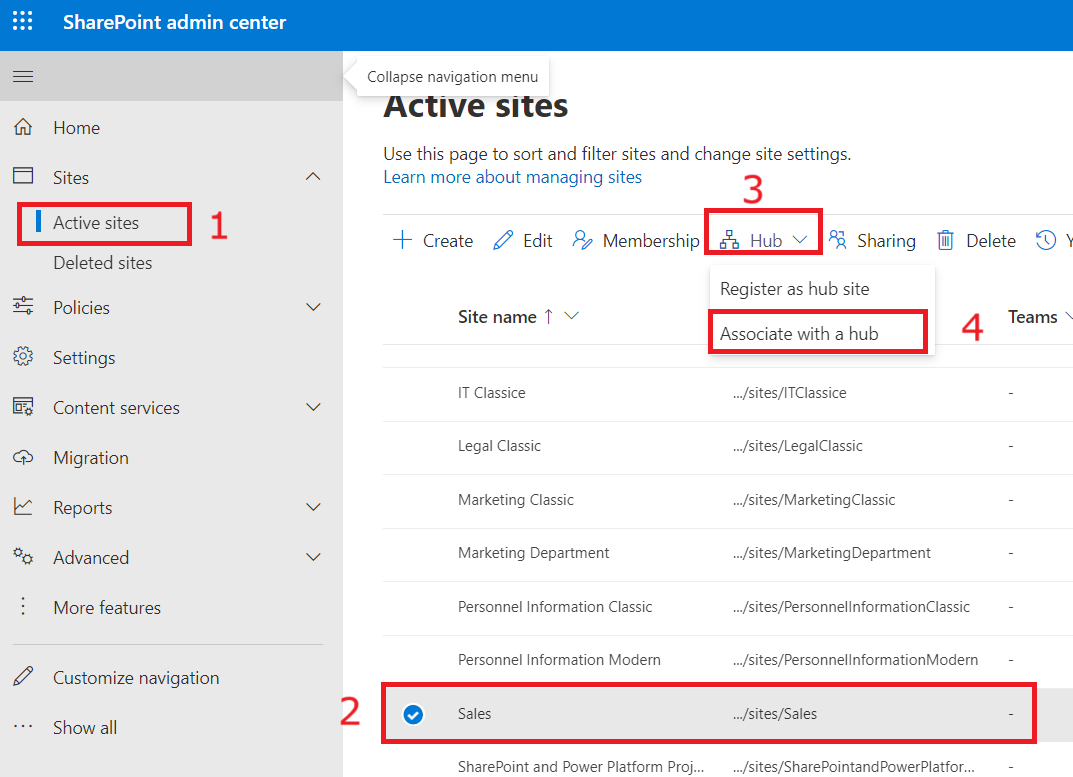Expand the Reports navigation section
The height and width of the screenshot is (777, 1073).
(313, 508)
